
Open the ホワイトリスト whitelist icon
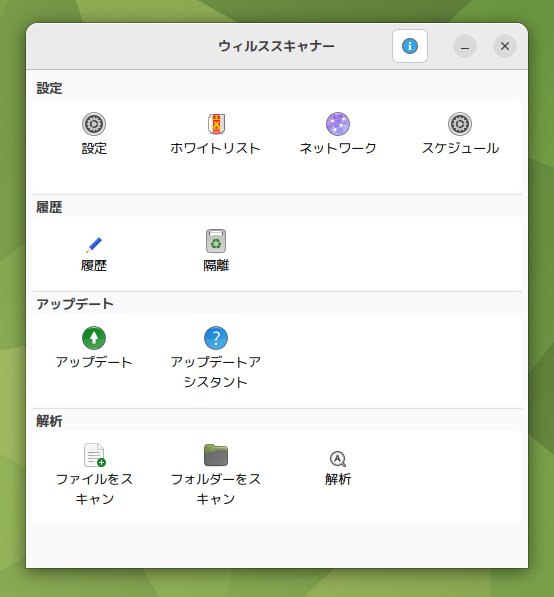click(216, 124)
